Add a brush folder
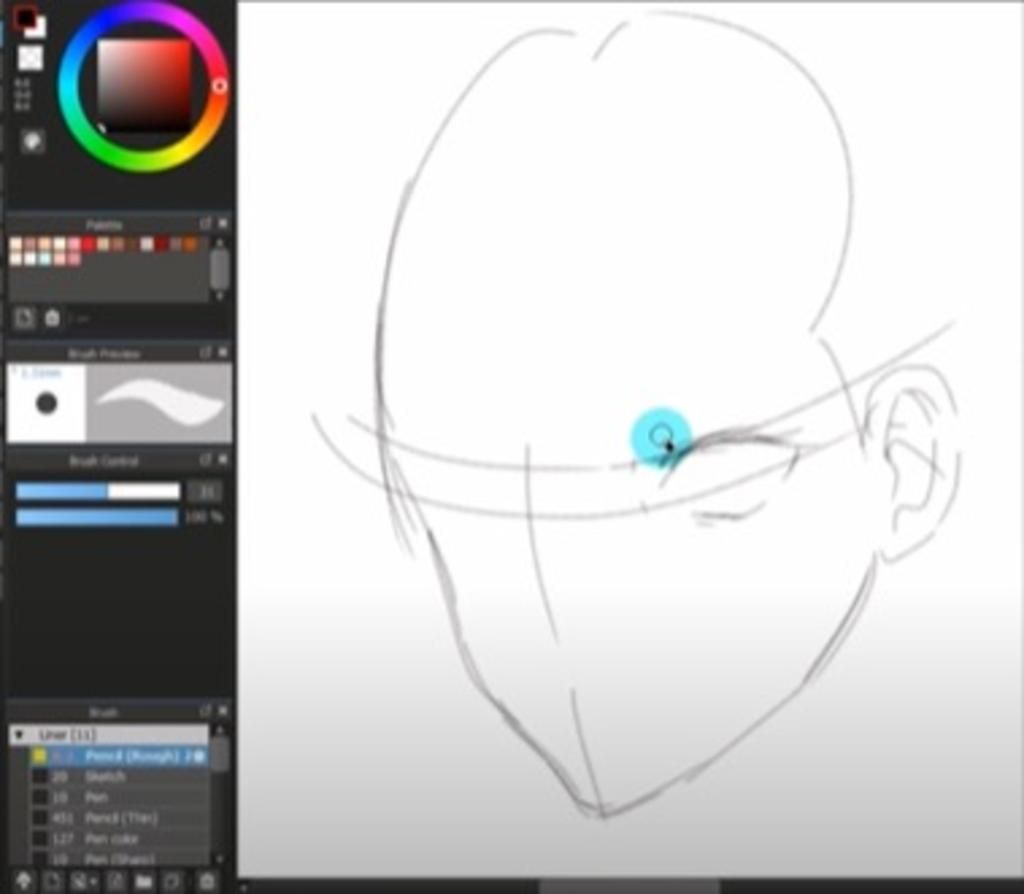This screenshot has width=1024, height=894. [144, 881]
